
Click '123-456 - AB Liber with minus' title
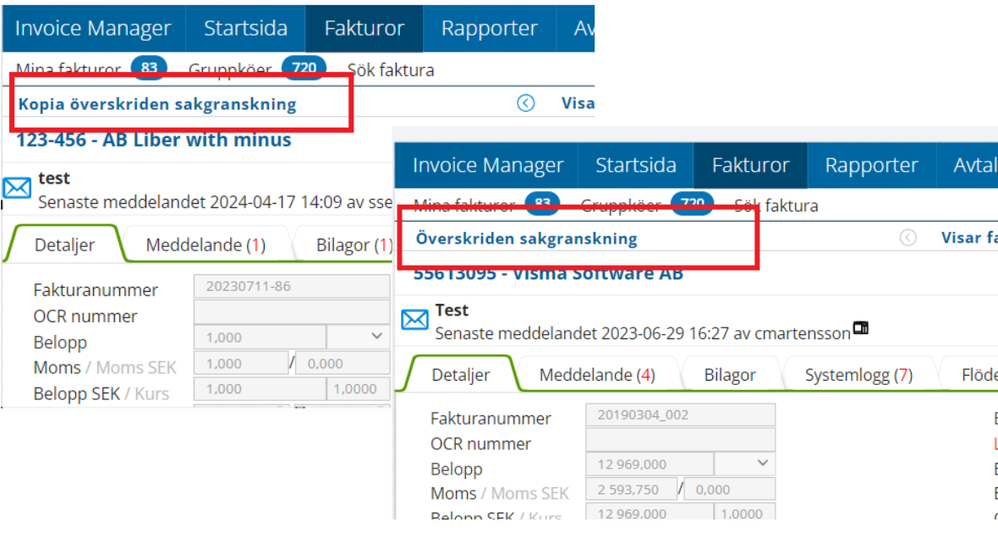pyautogui.click(x=153, y=140)
